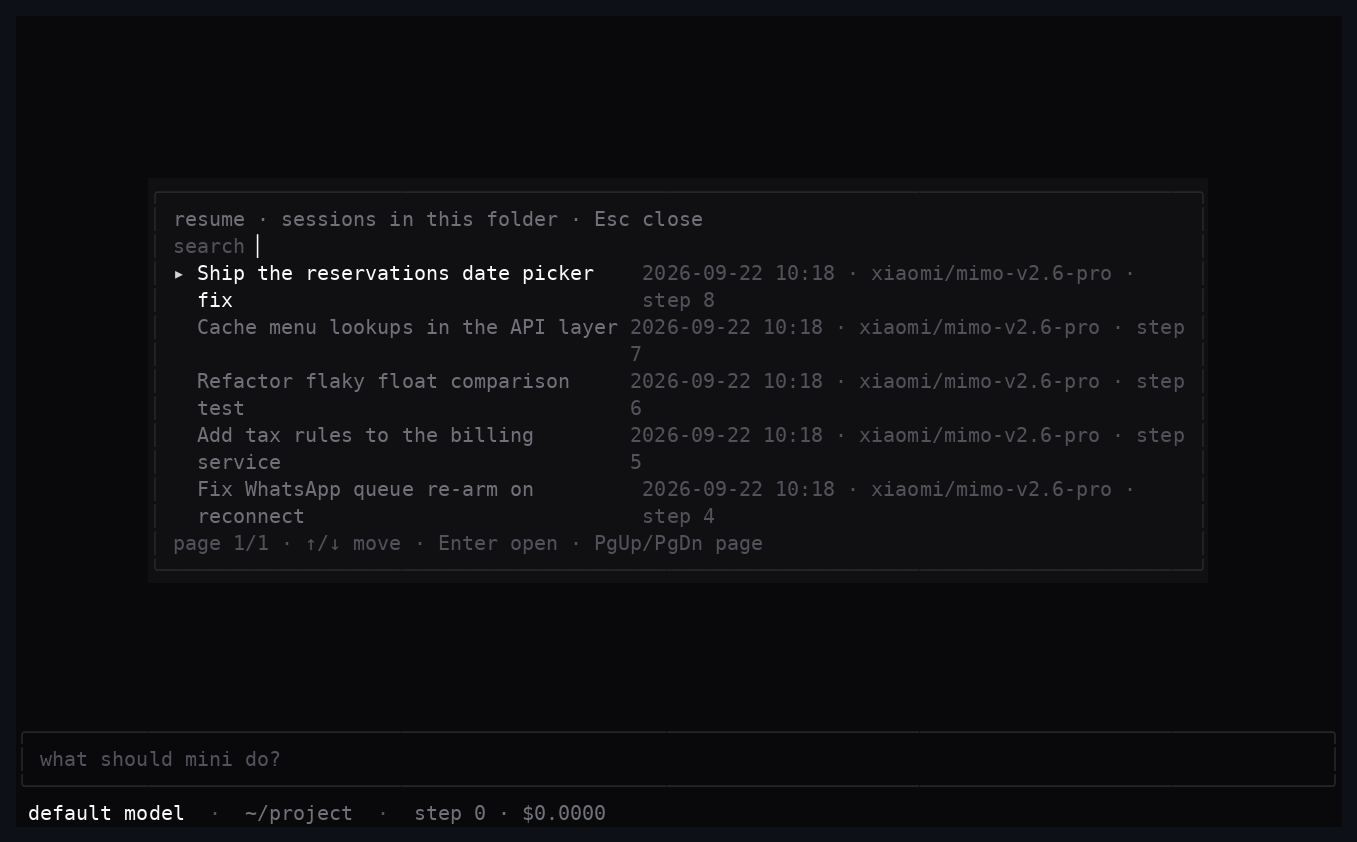Click the '↑/↓ move' footer hint
Viewport: 1357px width, 842px height.
coord(353,543)
